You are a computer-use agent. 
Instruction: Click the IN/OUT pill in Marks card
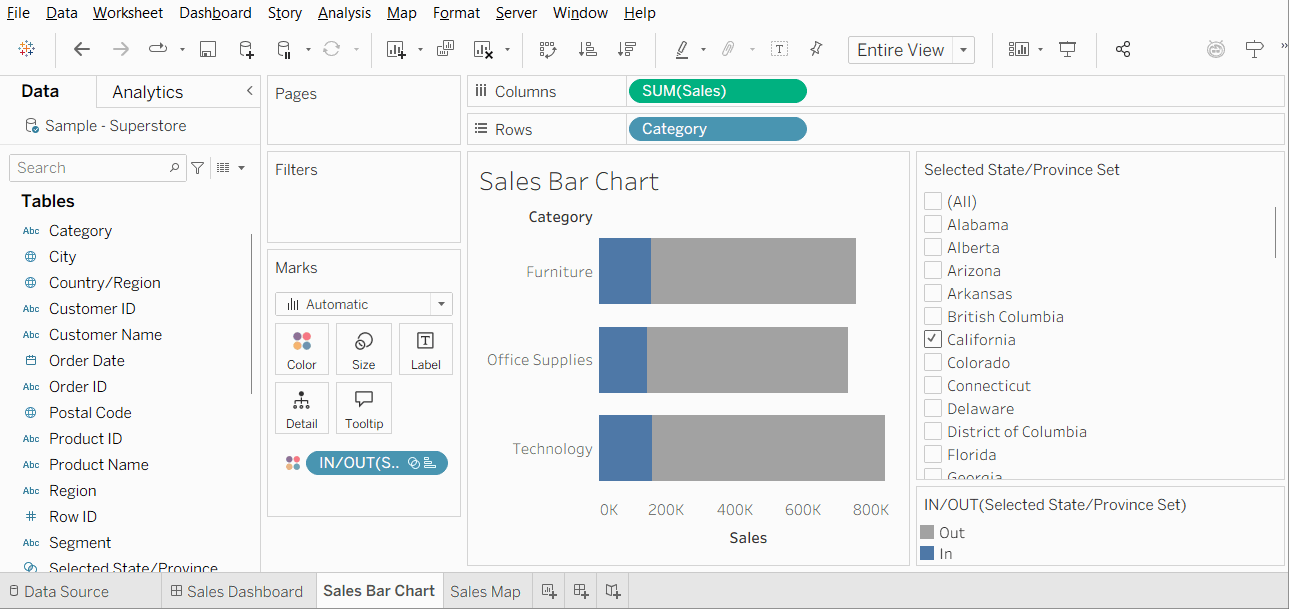(377, 463)
